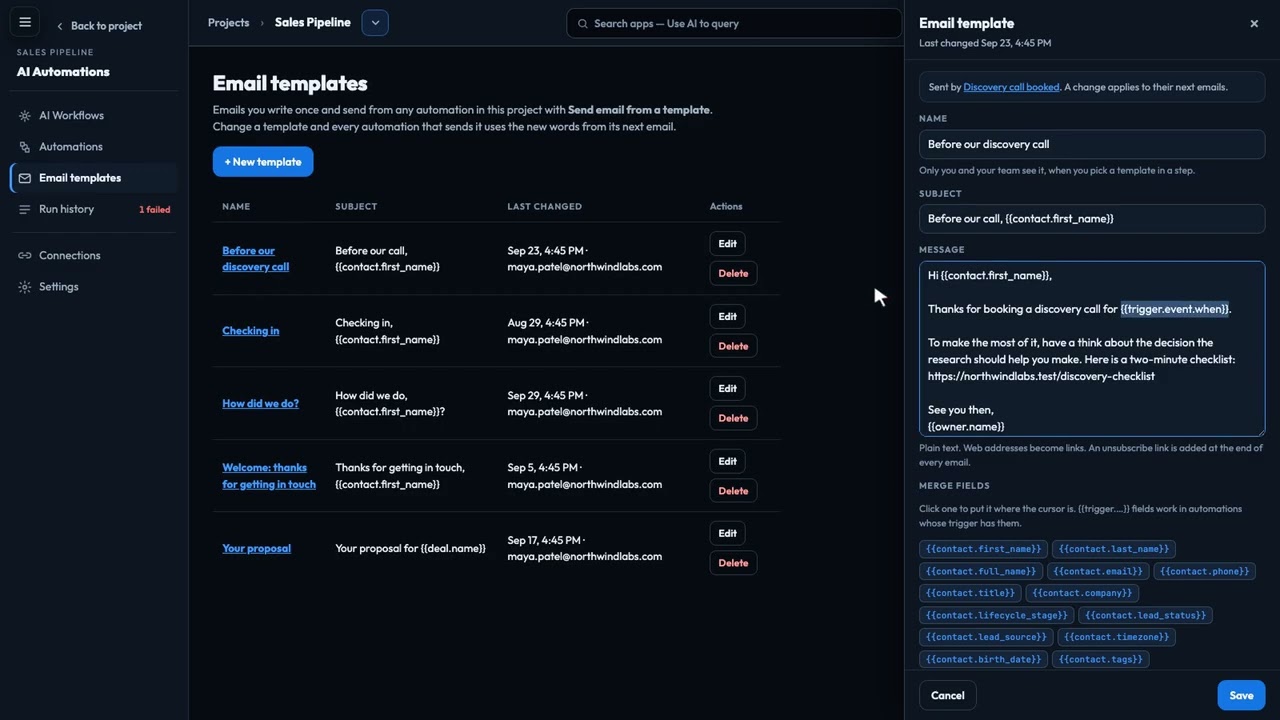Insert the {{contact.lead_status}} merge field

pyautogui.click(x=1145, y=615)
